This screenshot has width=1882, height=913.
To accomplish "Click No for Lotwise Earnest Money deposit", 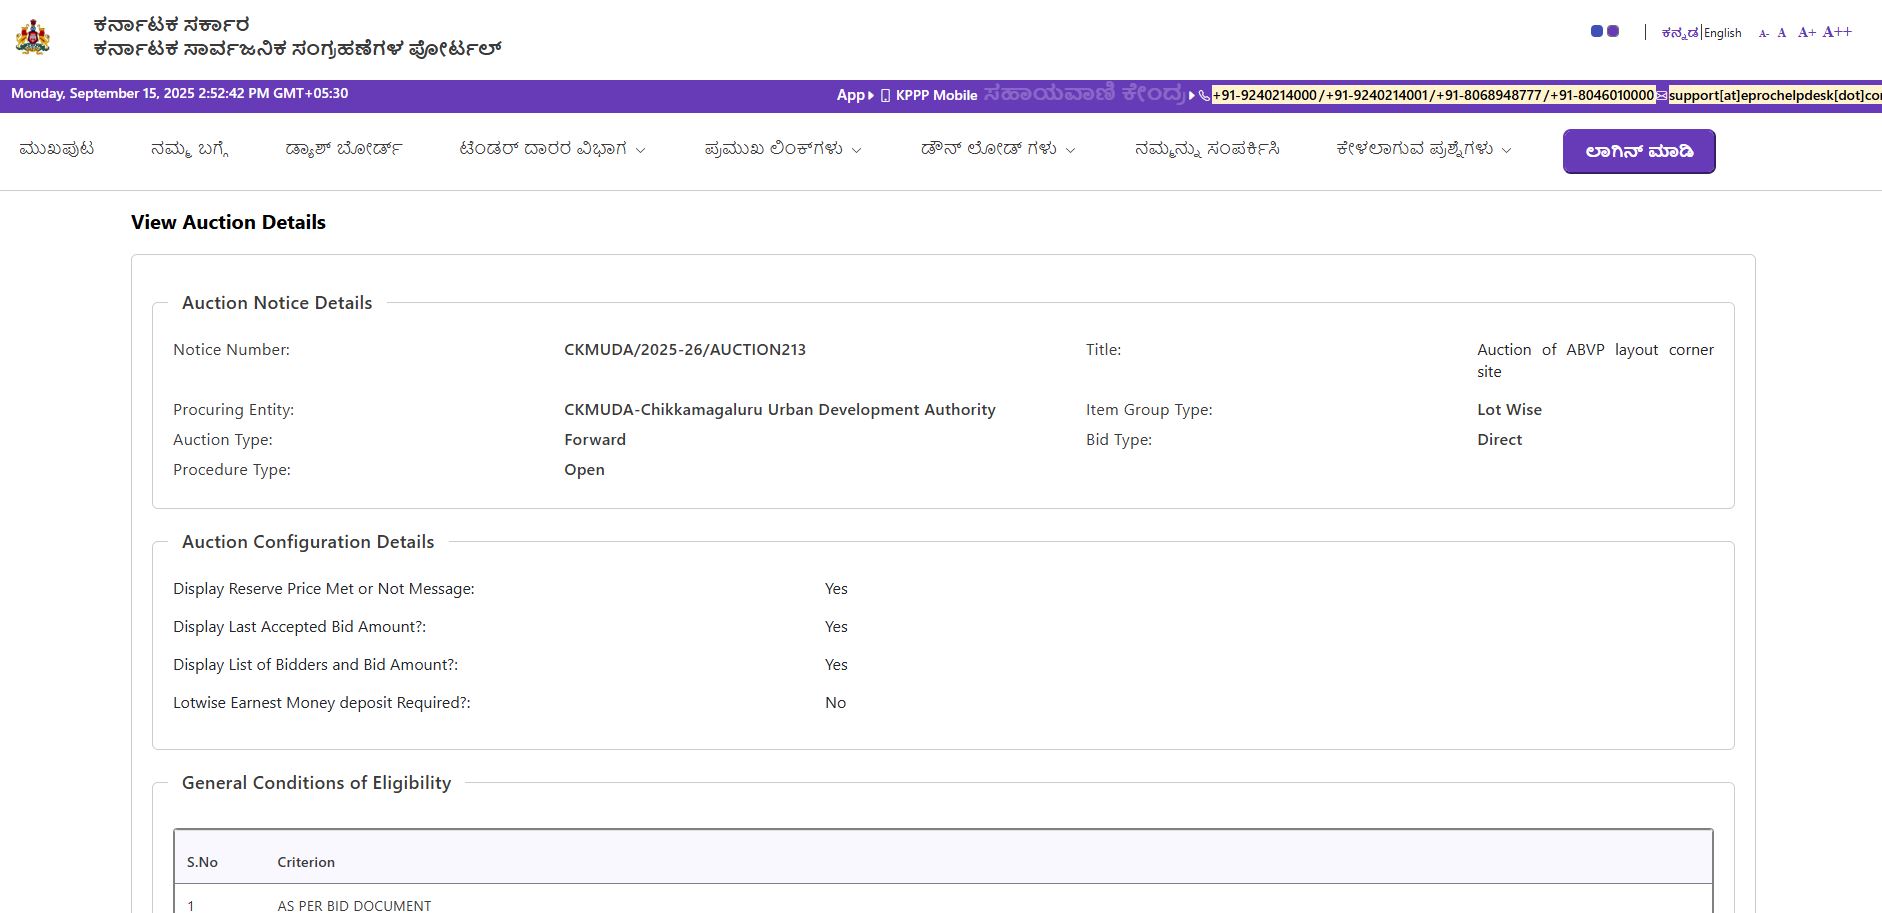I will tap(835, 703).
